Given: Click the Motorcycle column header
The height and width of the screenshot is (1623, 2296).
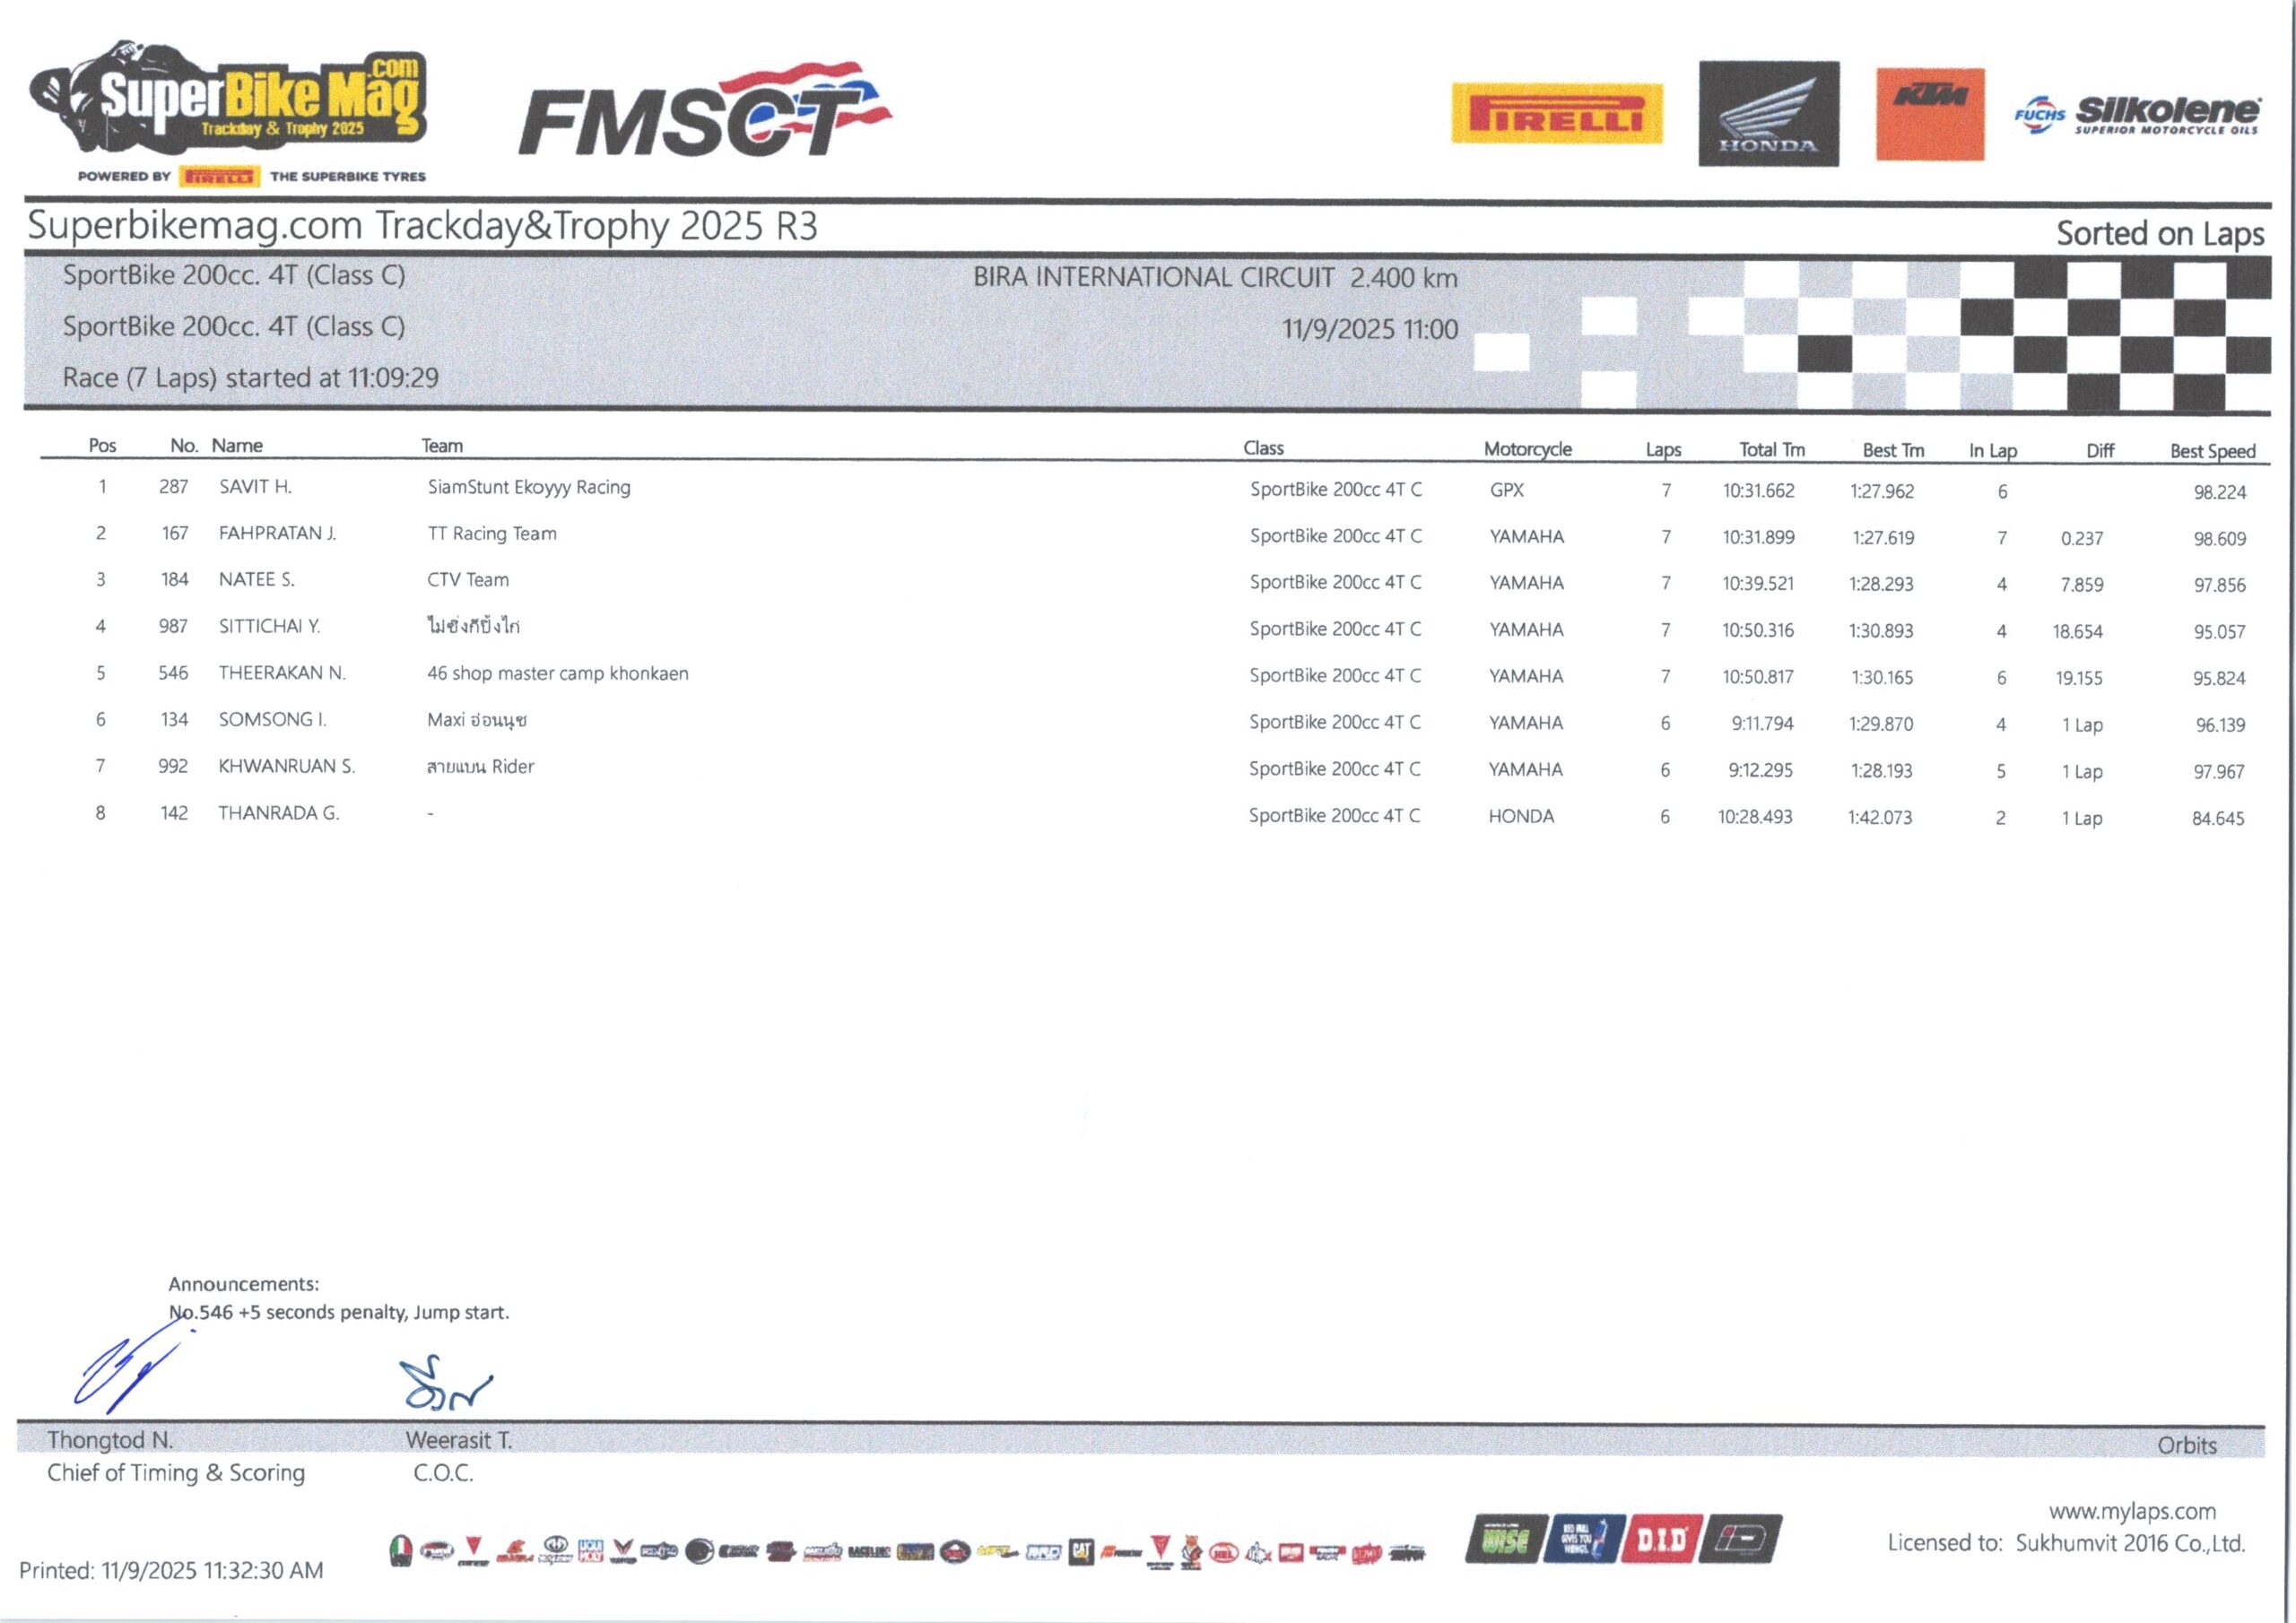Looking at the screenshot, I should click(1527, 449).
